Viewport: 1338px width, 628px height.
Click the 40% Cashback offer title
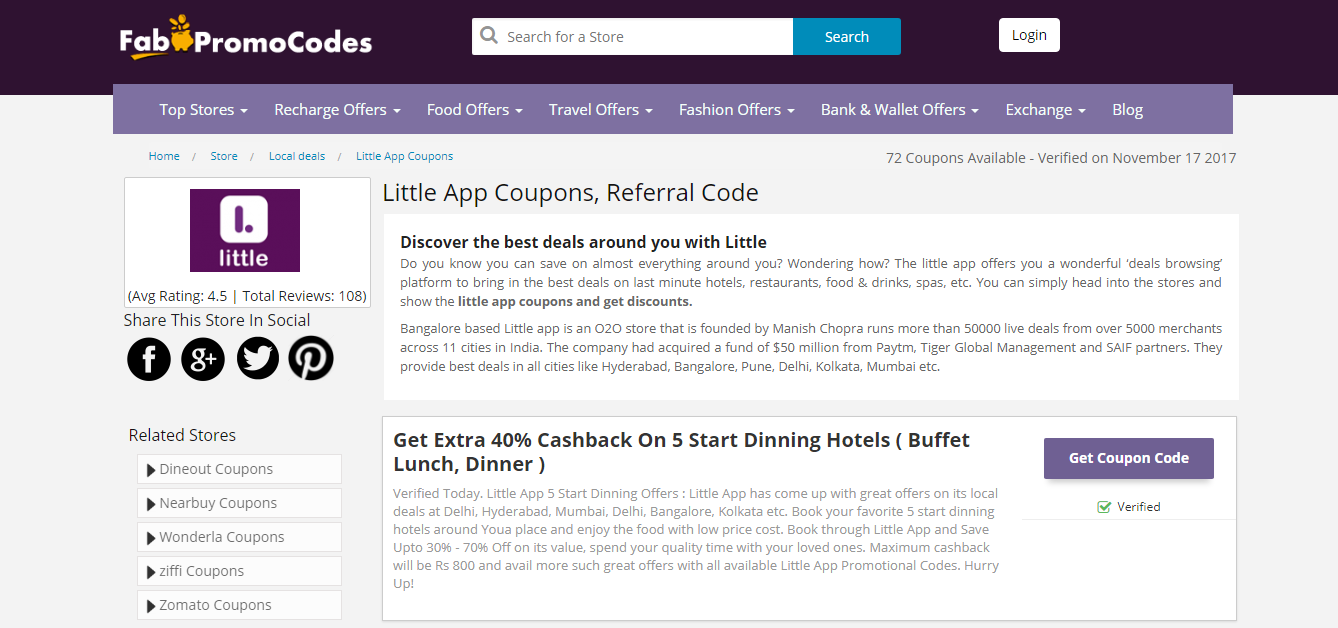coord(681,452)
